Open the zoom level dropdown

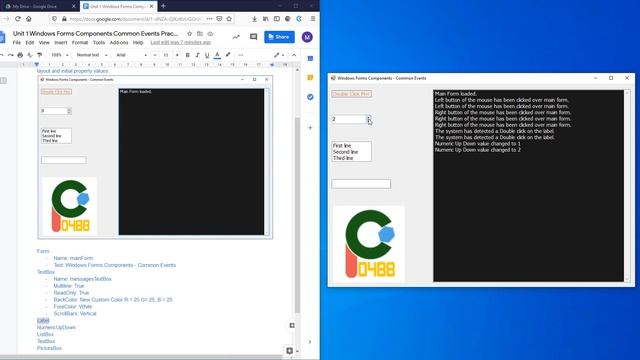(x=60, y=55)
